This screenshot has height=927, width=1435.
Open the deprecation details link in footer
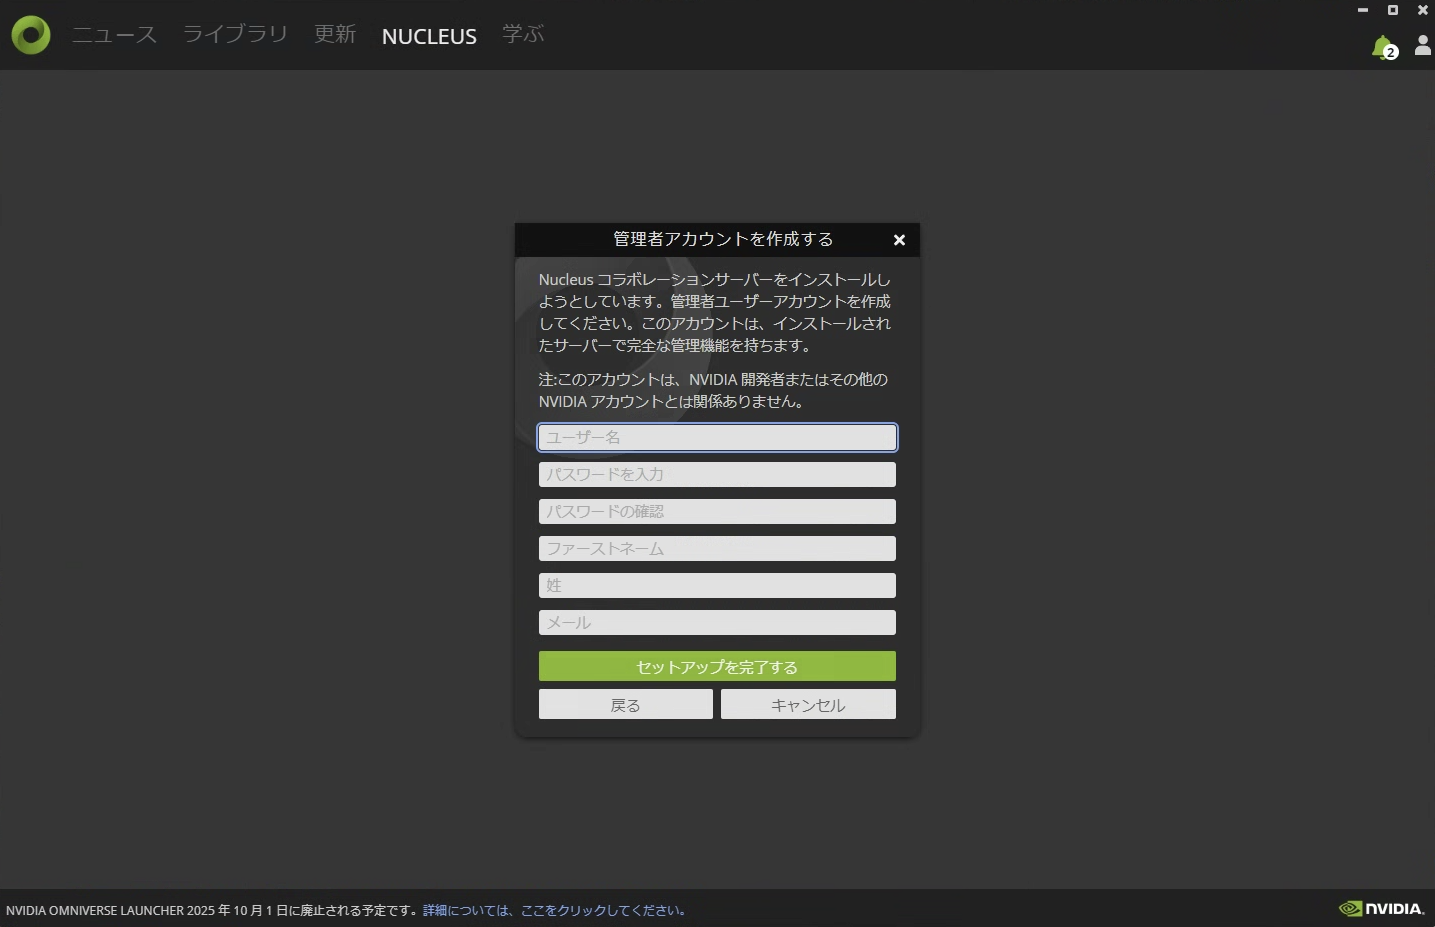coord(555,910)
